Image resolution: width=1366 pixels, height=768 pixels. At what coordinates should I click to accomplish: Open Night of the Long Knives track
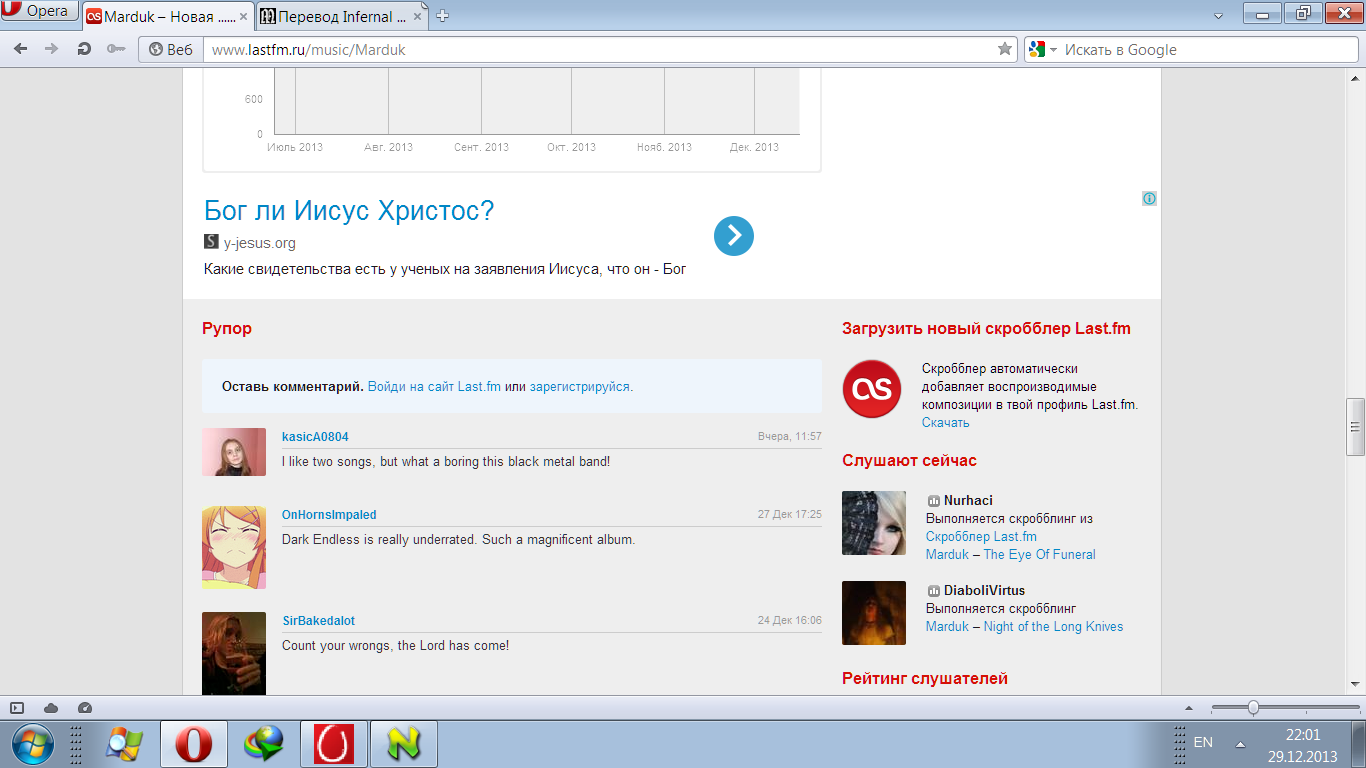click(1053, 626)
